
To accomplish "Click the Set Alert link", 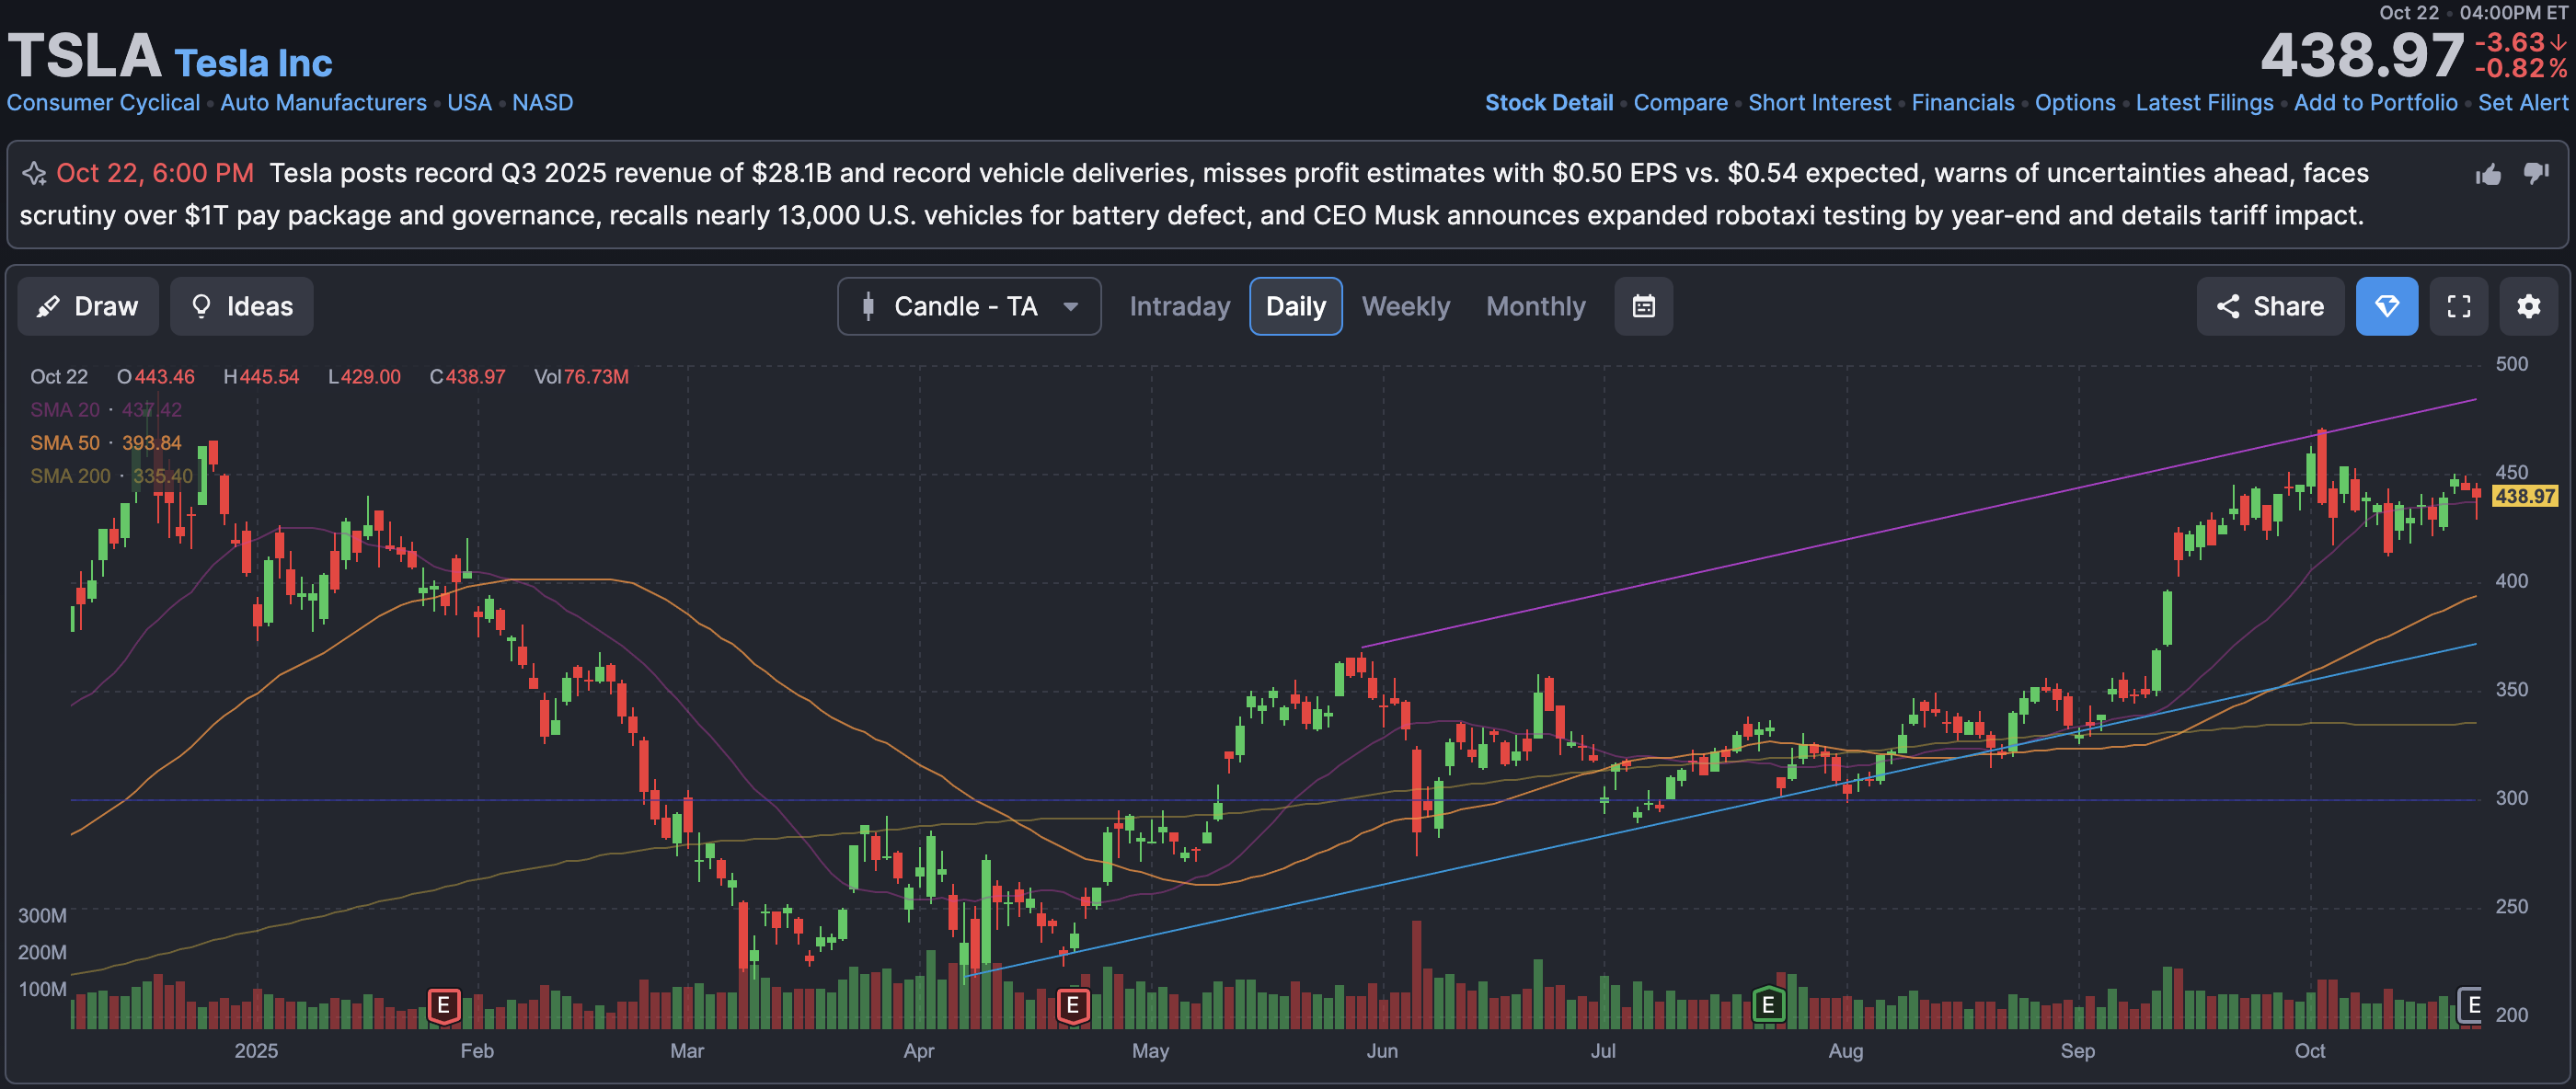I will (x=2522, y=103).
